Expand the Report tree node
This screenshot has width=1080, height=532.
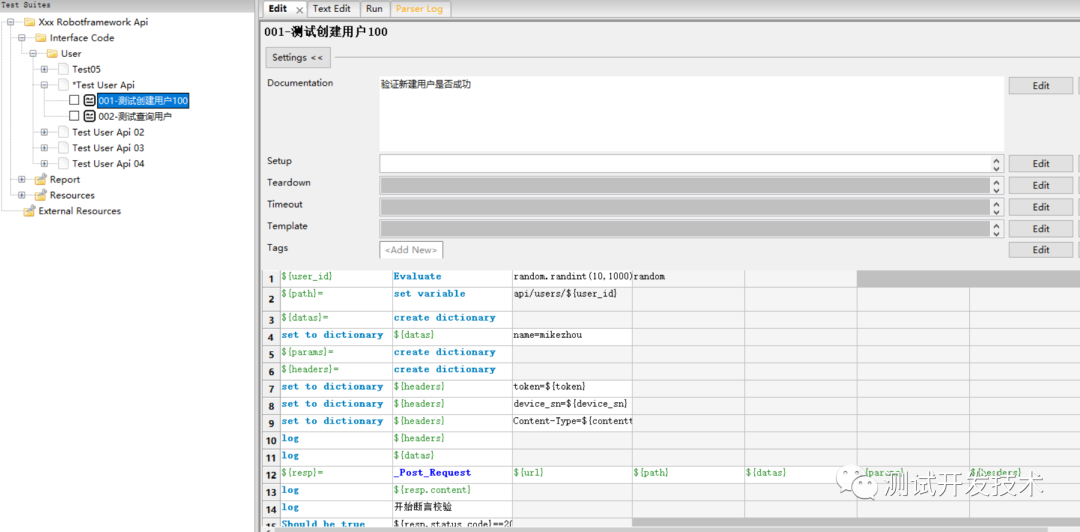coord(21,180)
